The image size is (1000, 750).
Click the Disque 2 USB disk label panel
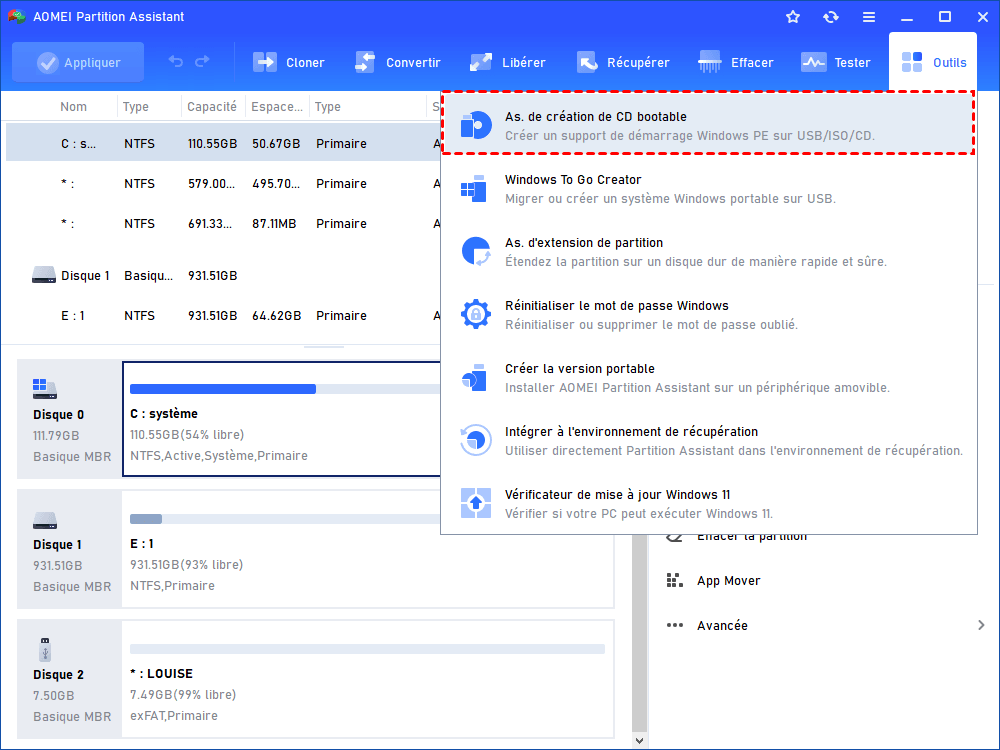pos(70,679)
